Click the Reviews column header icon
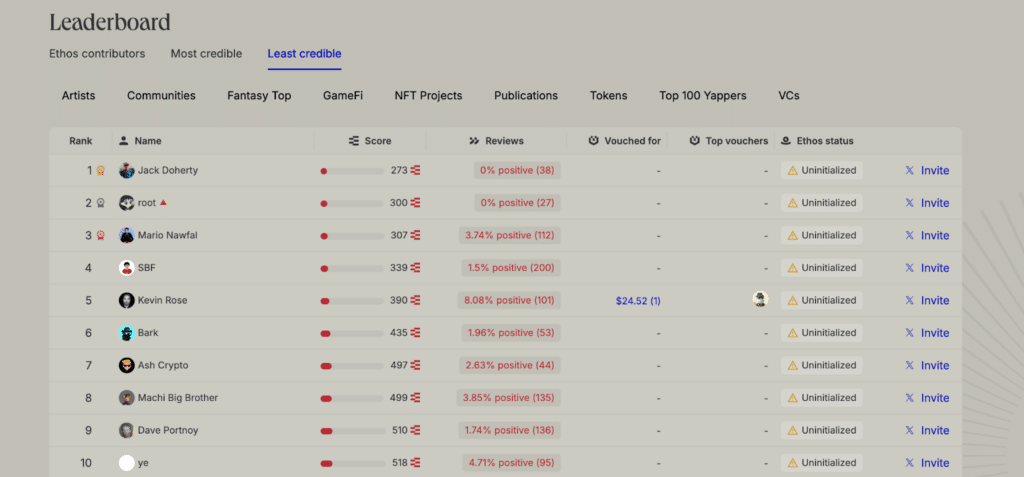The height and width of the screenshot is (477, 1024). point(475,140)
